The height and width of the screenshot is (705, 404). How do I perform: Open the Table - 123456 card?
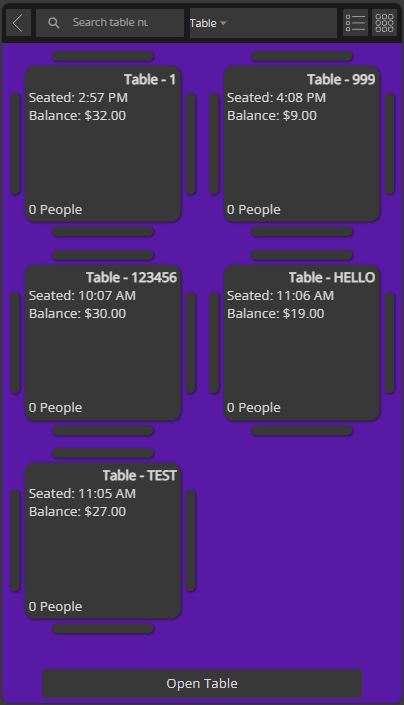103,343
